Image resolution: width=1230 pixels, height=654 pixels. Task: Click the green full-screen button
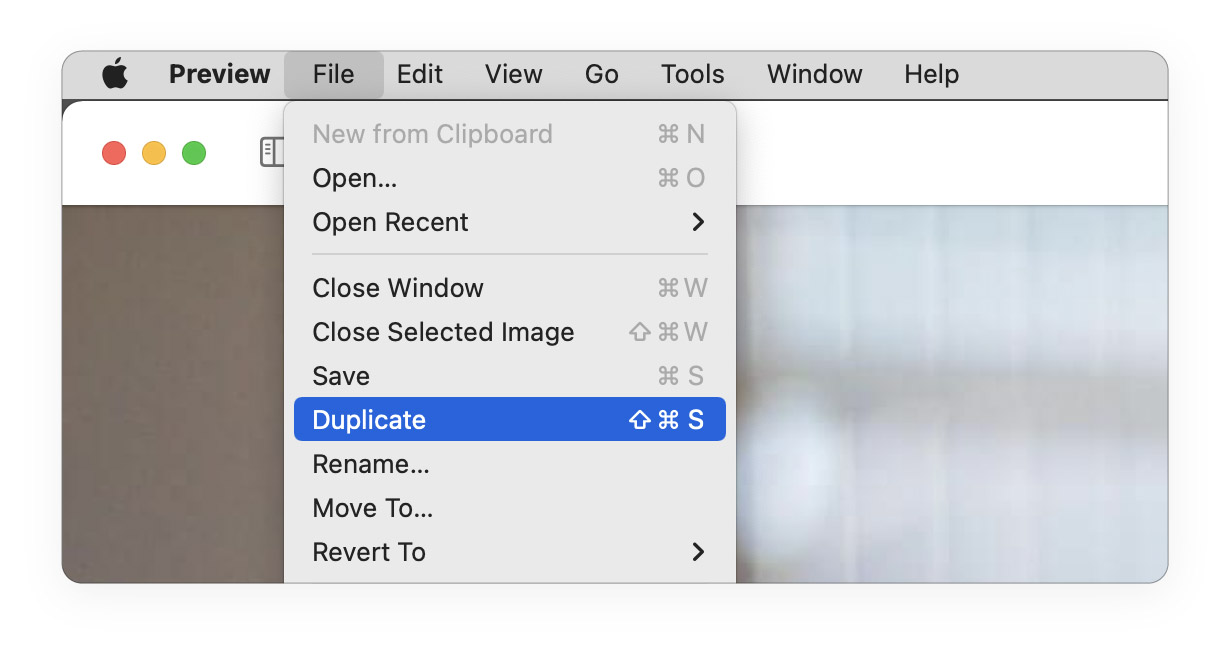click(194, 153)
